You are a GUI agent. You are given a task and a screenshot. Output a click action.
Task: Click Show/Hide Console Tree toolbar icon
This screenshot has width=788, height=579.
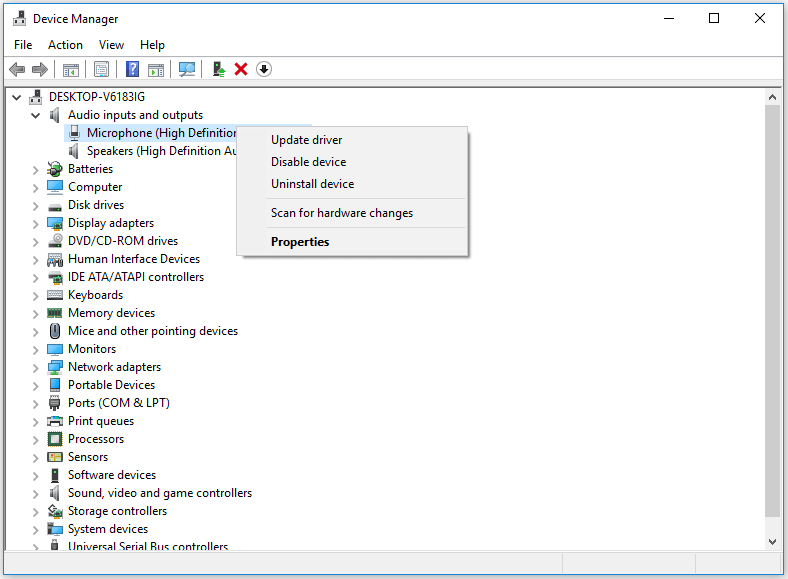coord(71,69)
